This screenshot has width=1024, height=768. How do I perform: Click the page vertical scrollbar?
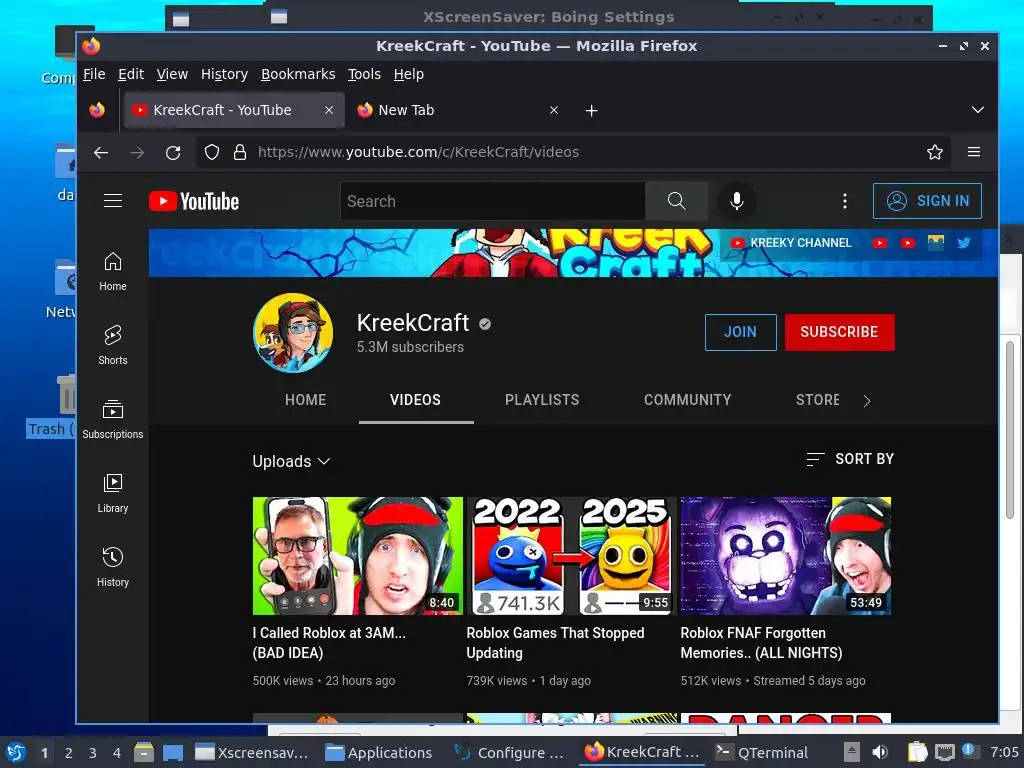[1010, 430]
